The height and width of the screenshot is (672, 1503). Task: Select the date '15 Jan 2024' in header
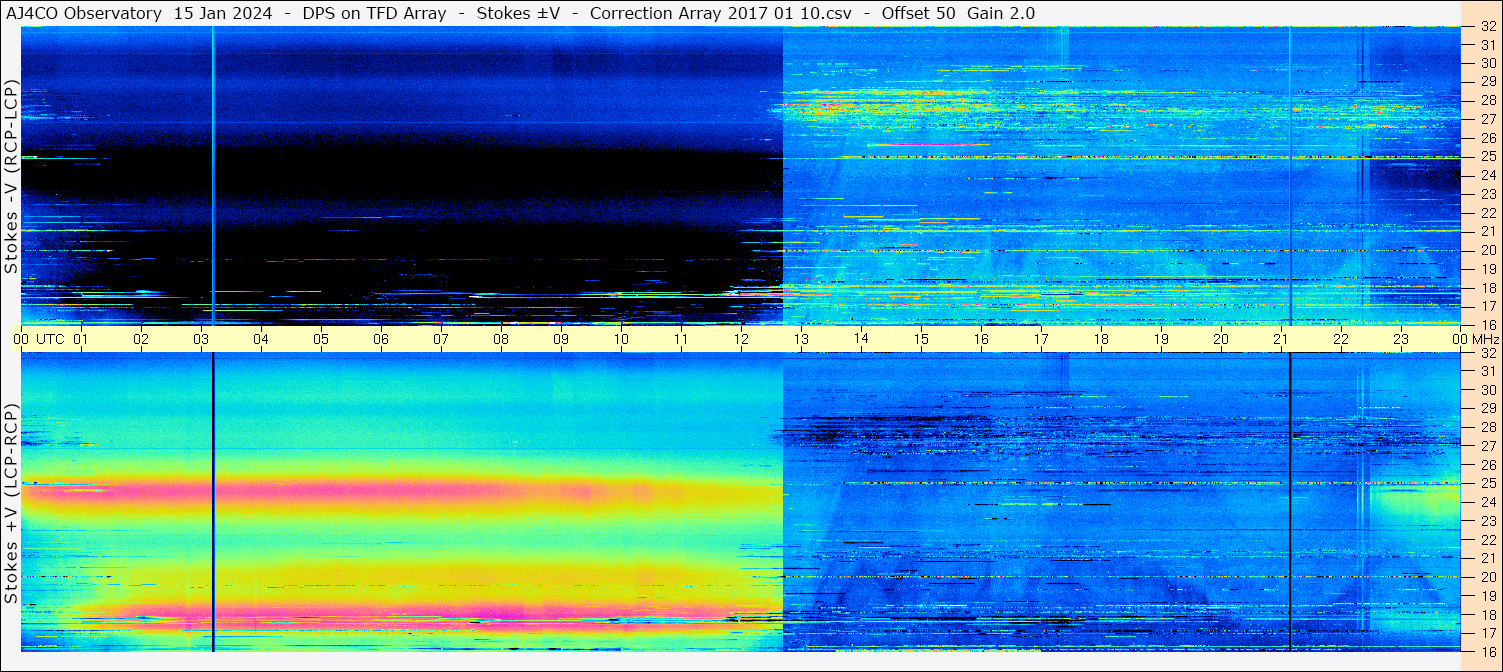221,13
